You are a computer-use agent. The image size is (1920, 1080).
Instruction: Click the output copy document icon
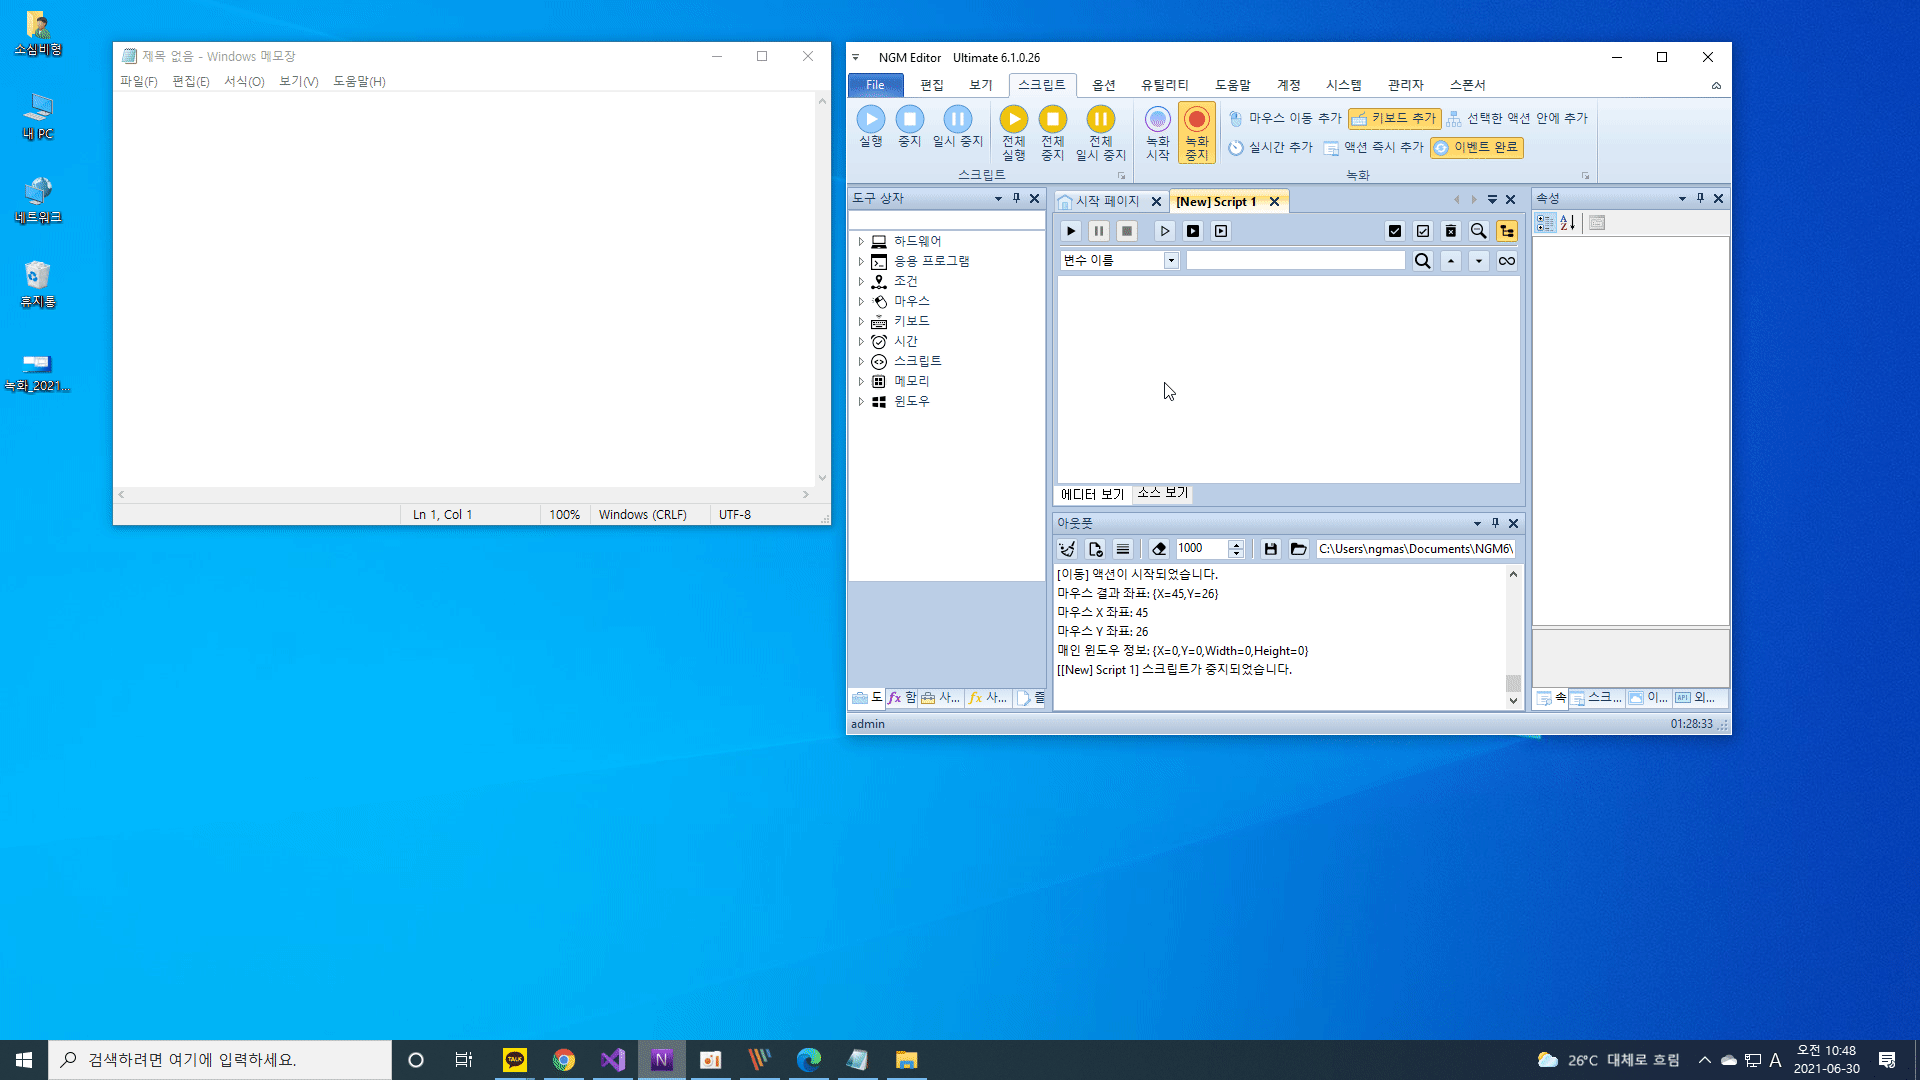(x=1095, y=549)
